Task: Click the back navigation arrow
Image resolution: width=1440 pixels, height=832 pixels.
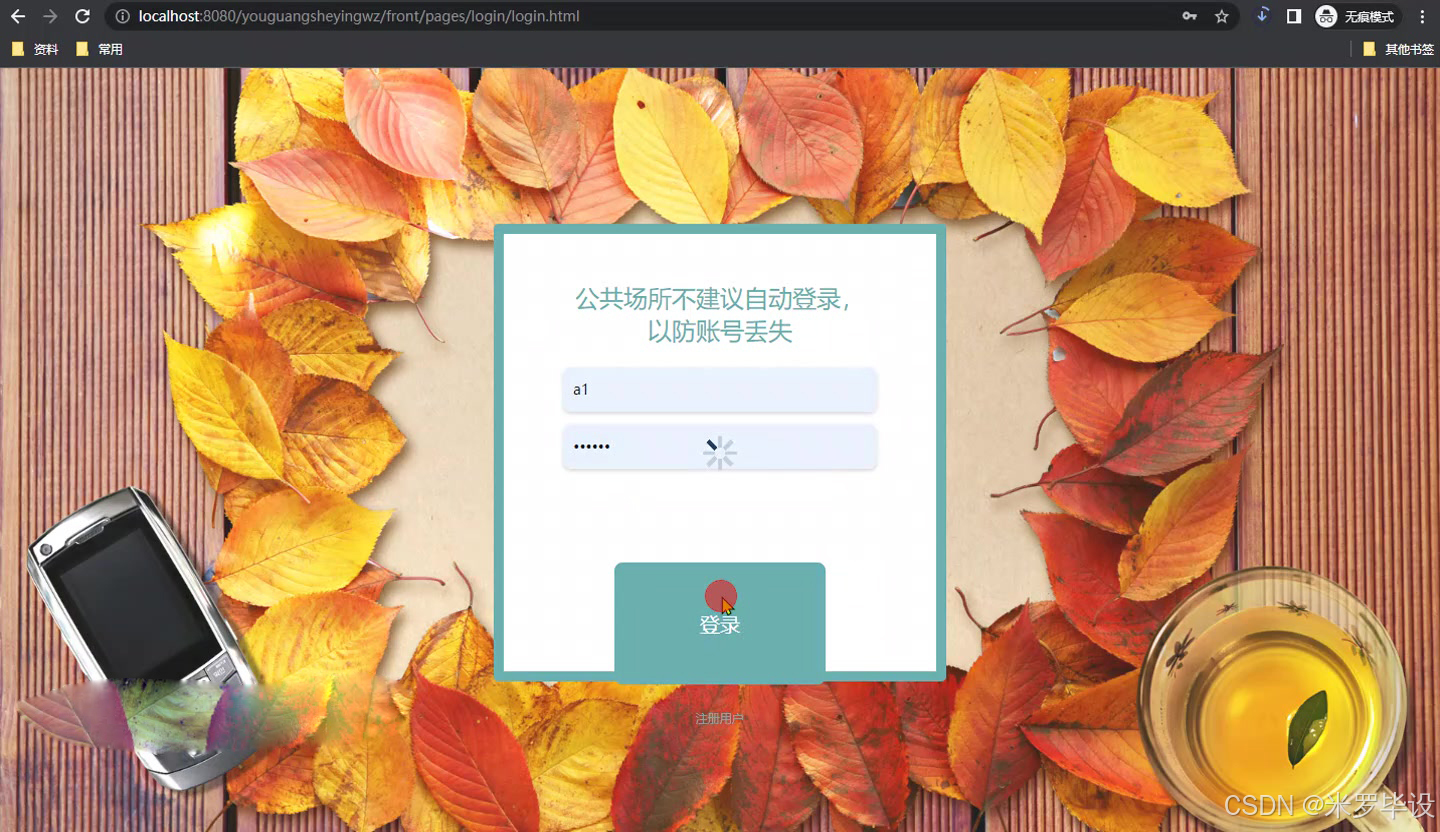Action: [20, 16]
